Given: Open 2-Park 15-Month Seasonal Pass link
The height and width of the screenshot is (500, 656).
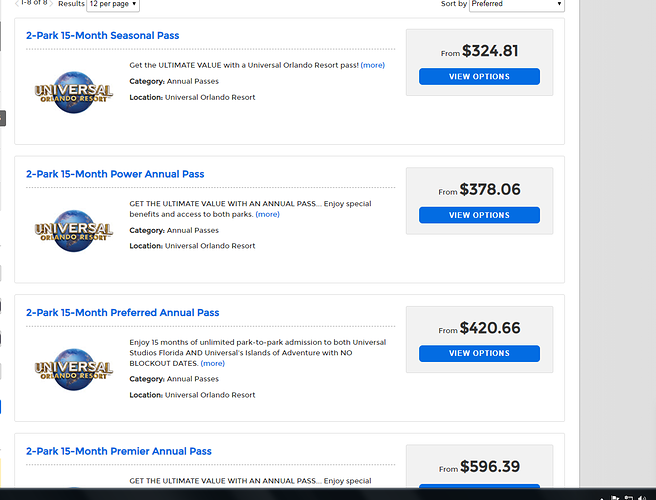Looking at the screenshot, I should 102,36.
